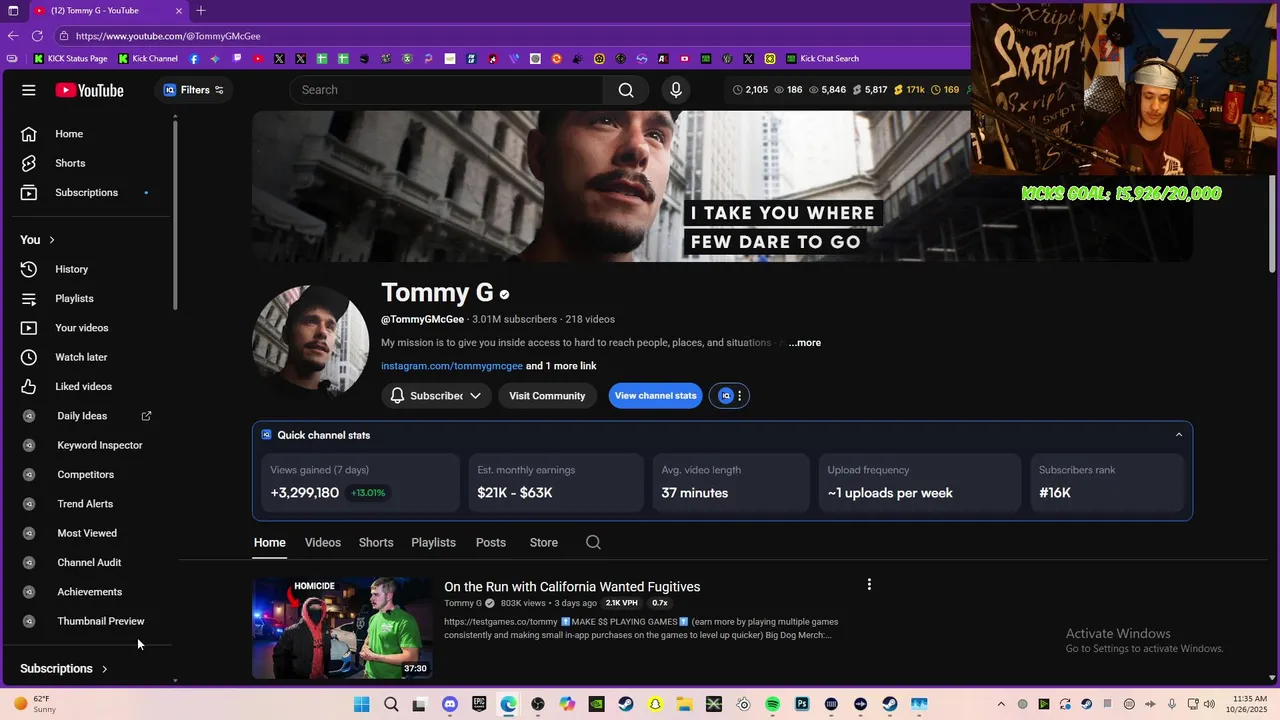Switch to the Playlists channel tab
This screenshot has width=1280, height=720.
pyautogui.click(x=433, y=543)
